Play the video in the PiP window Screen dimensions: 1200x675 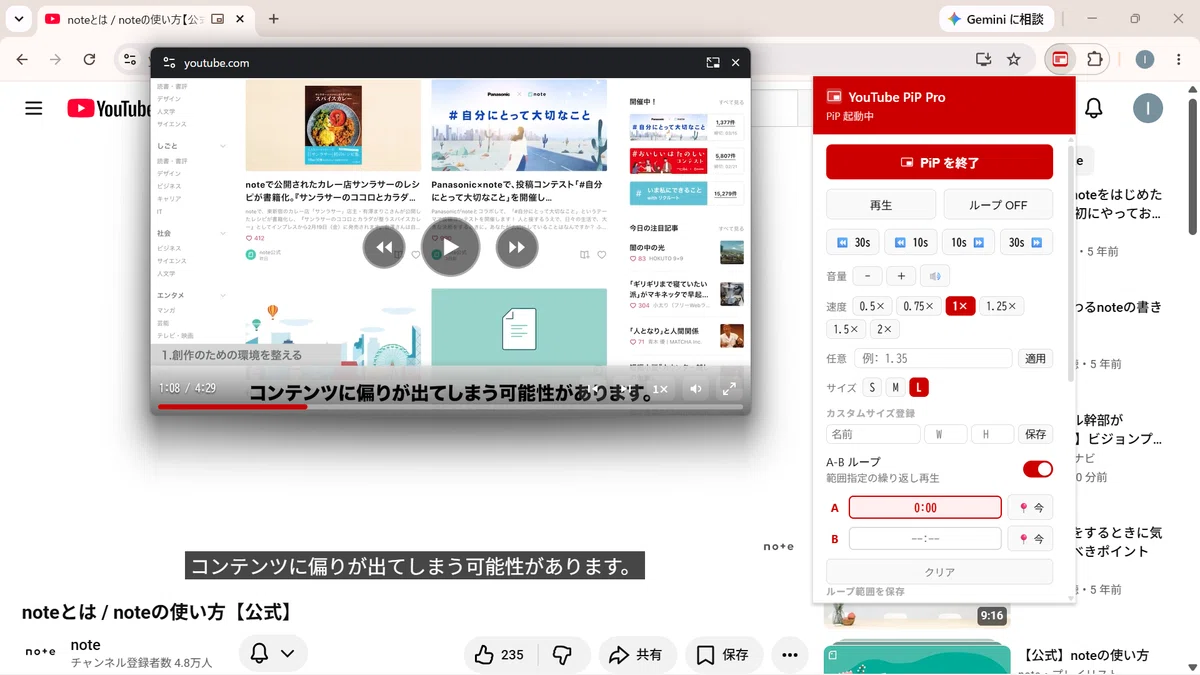click(x=450, y=247)
